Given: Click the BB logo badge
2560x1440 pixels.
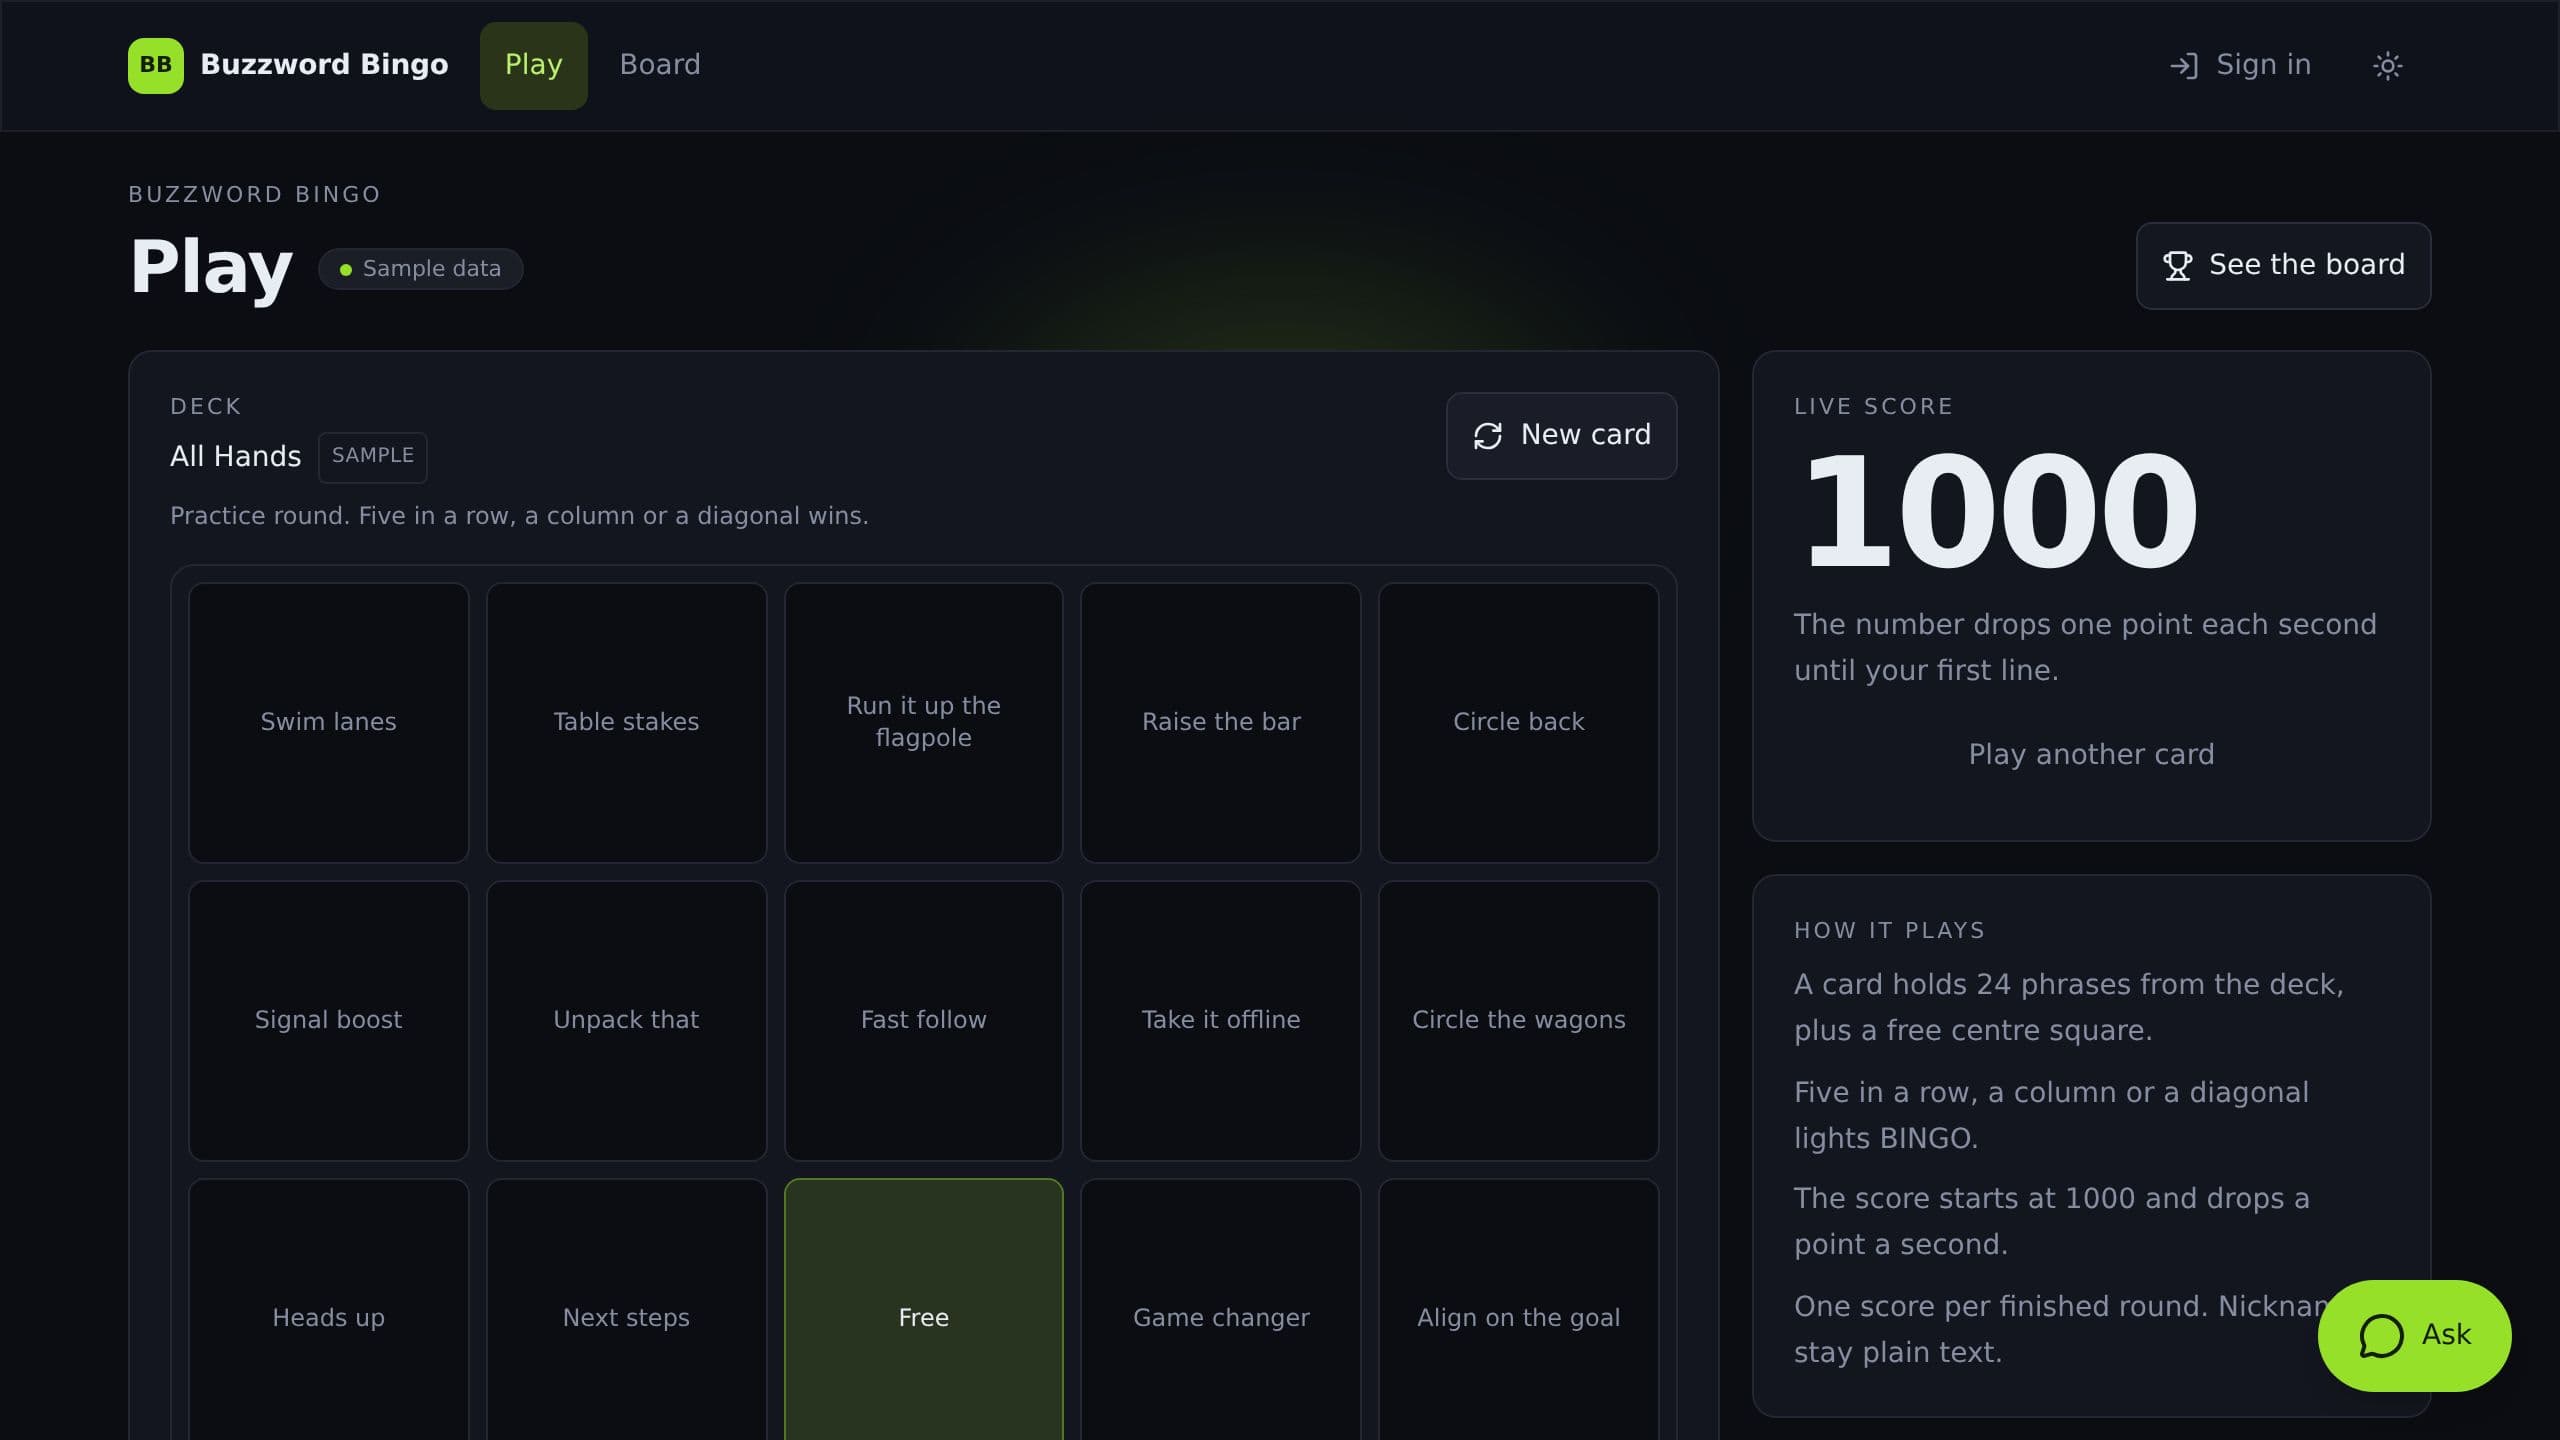Looking at the screenshot, I should coord(155,65).
